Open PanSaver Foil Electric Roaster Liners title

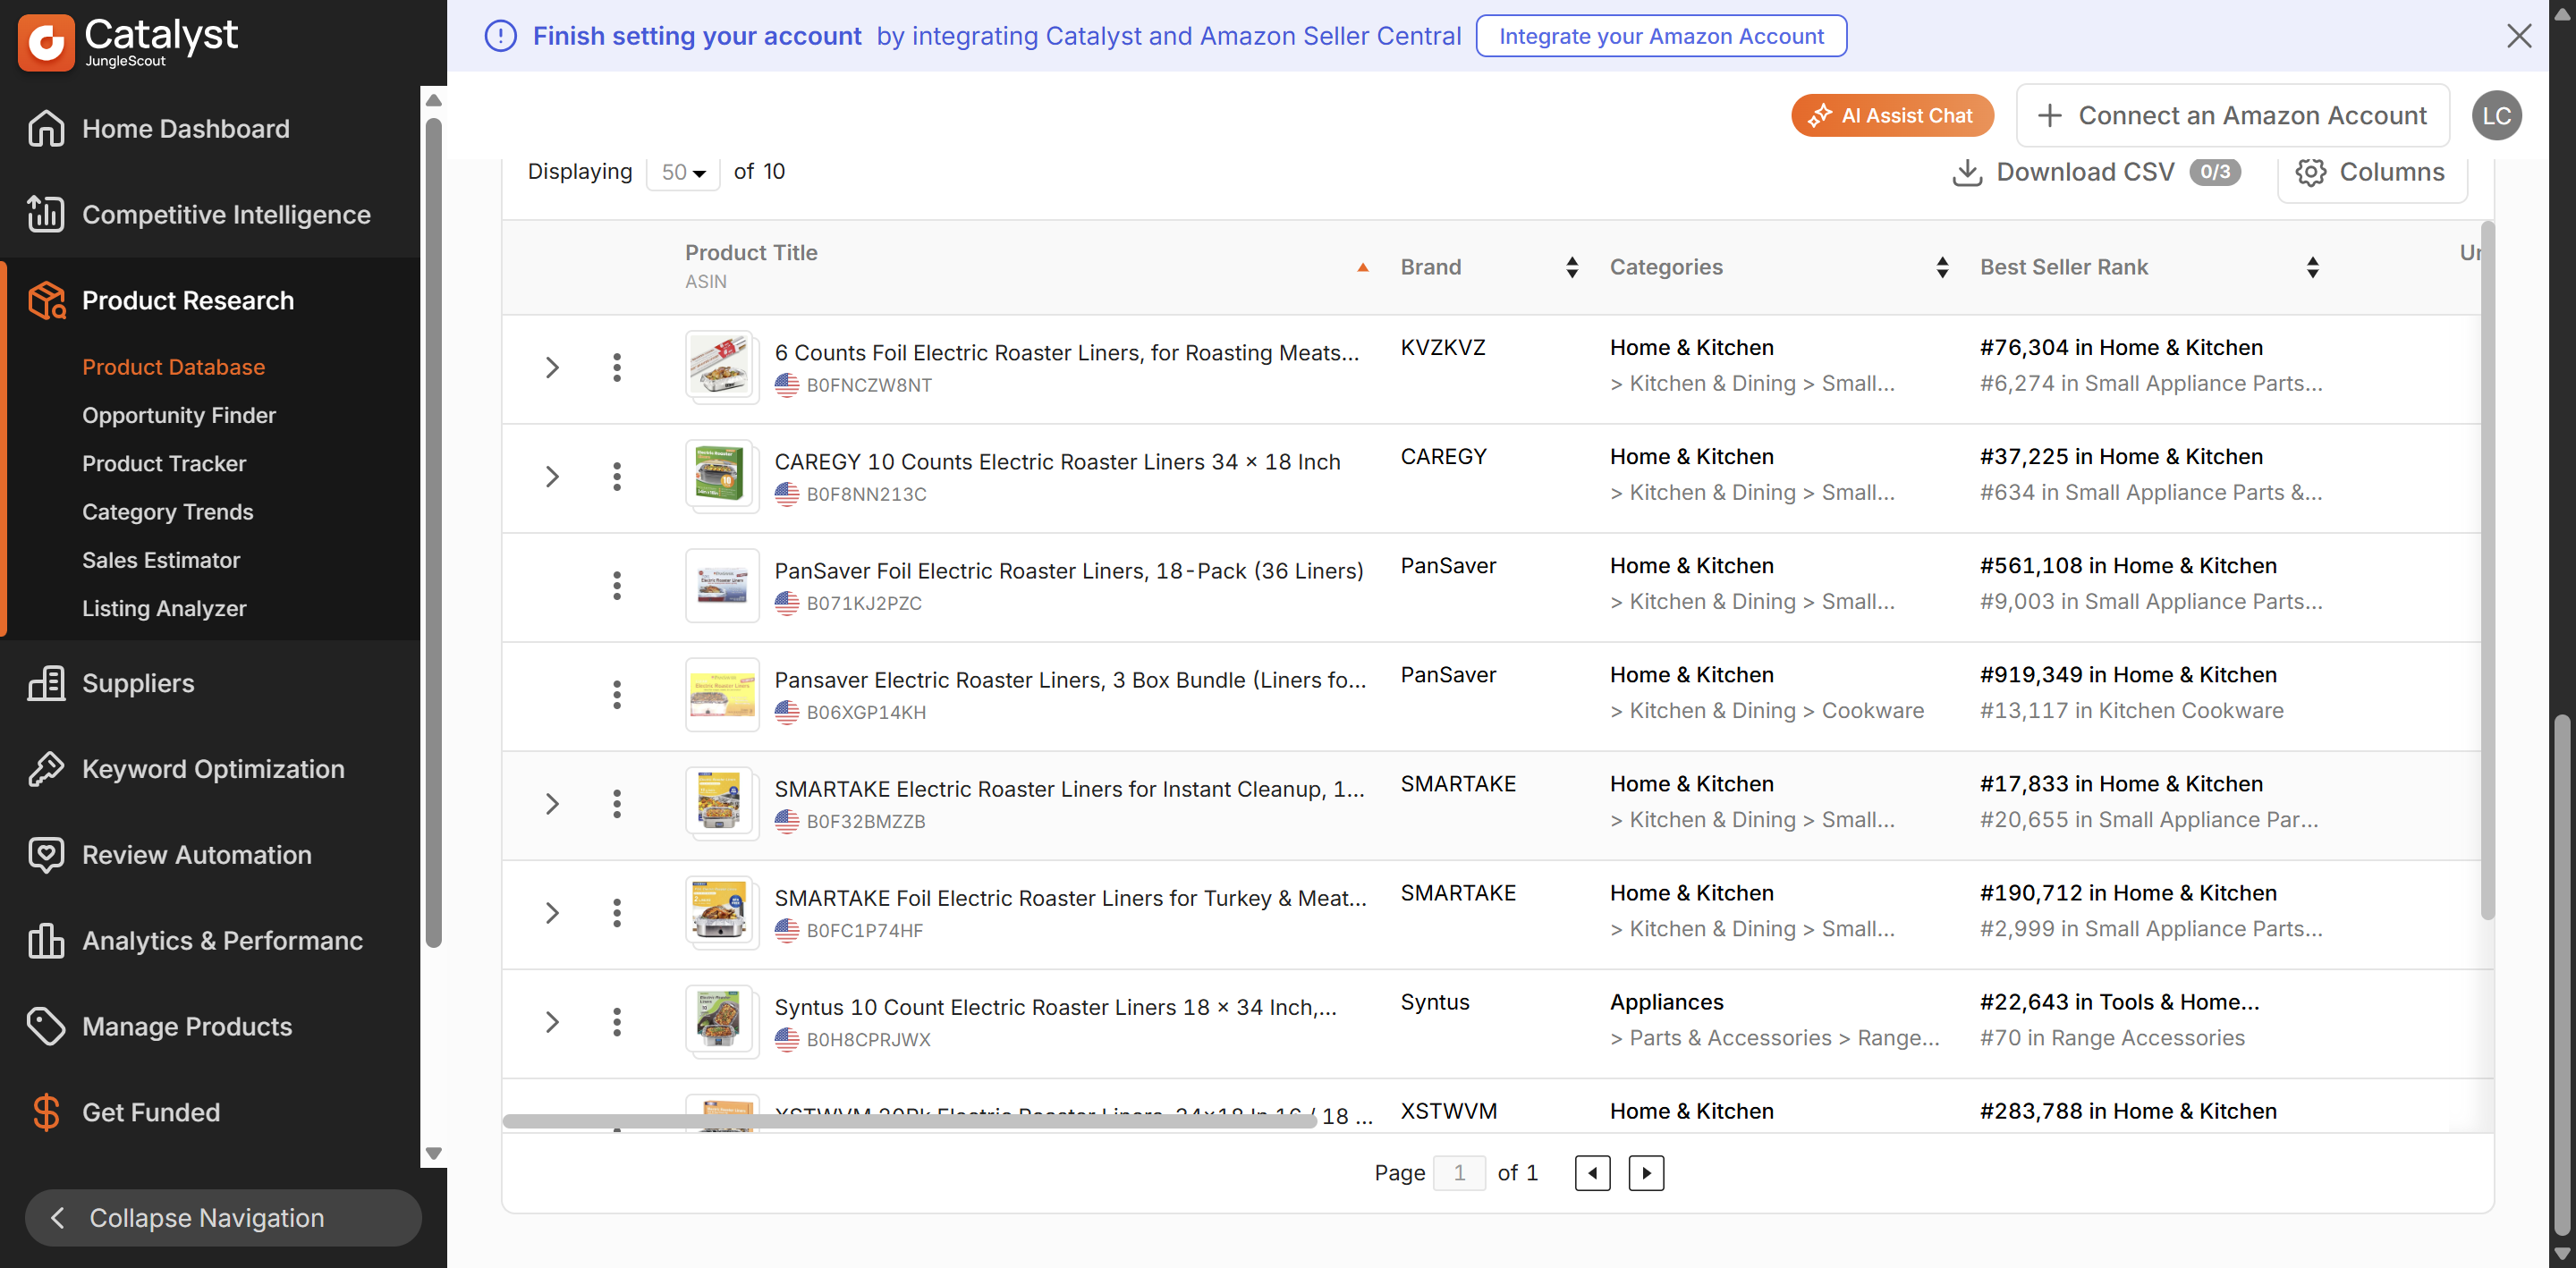1069,570
